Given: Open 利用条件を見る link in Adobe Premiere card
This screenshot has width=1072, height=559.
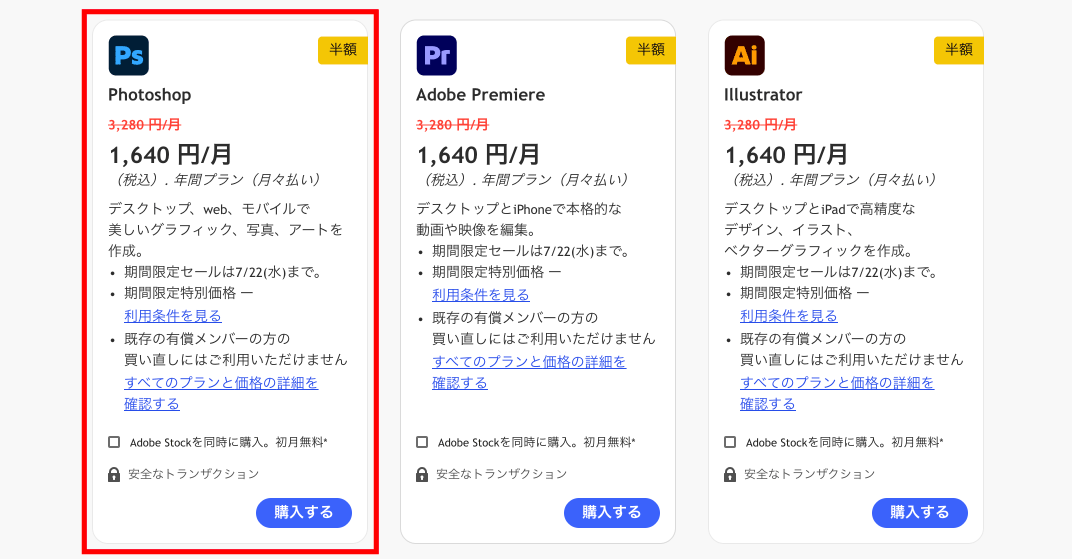Looking at the screenshot, I should (481, 295).
